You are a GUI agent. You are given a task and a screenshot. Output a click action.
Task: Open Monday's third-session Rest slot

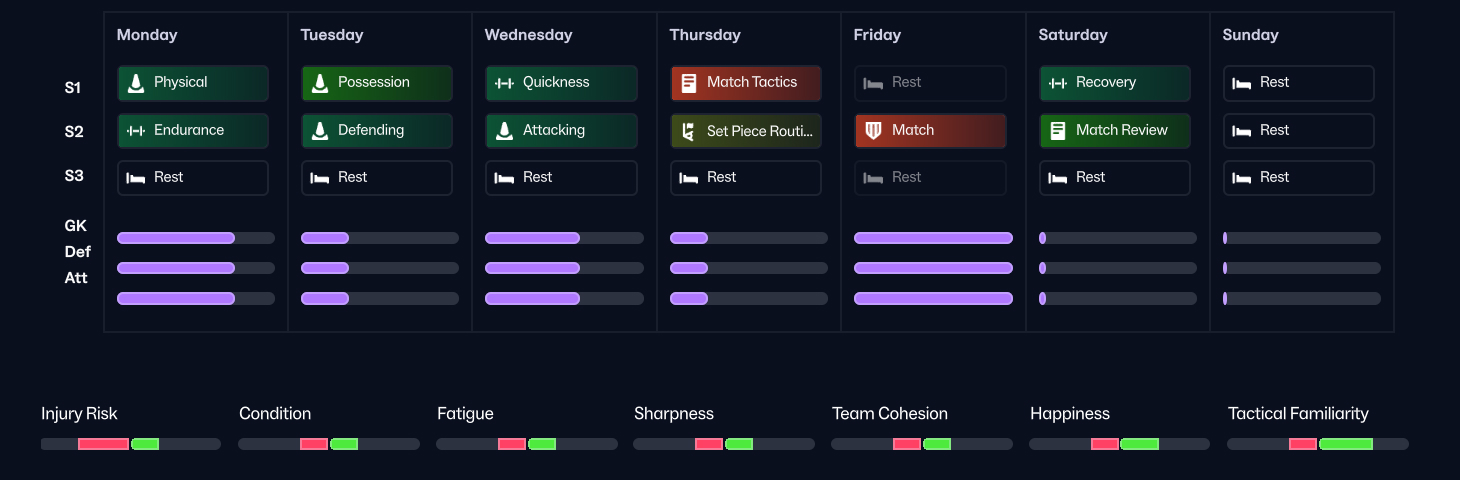tap(193, 178)
